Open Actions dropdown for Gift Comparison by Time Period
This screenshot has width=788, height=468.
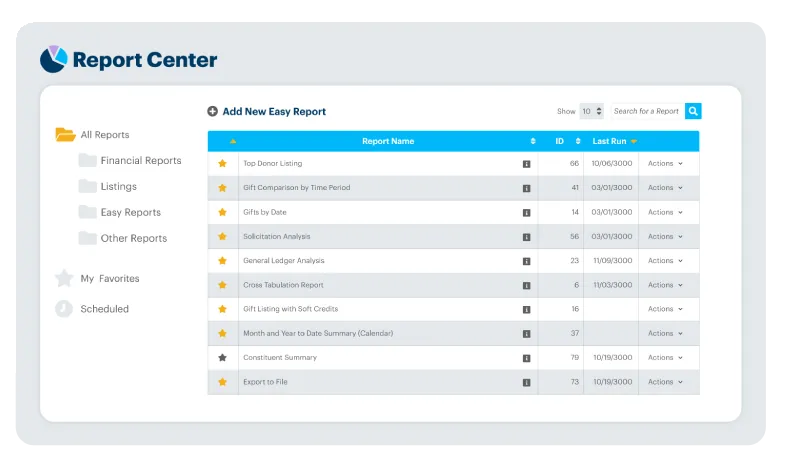click(665, 188)
